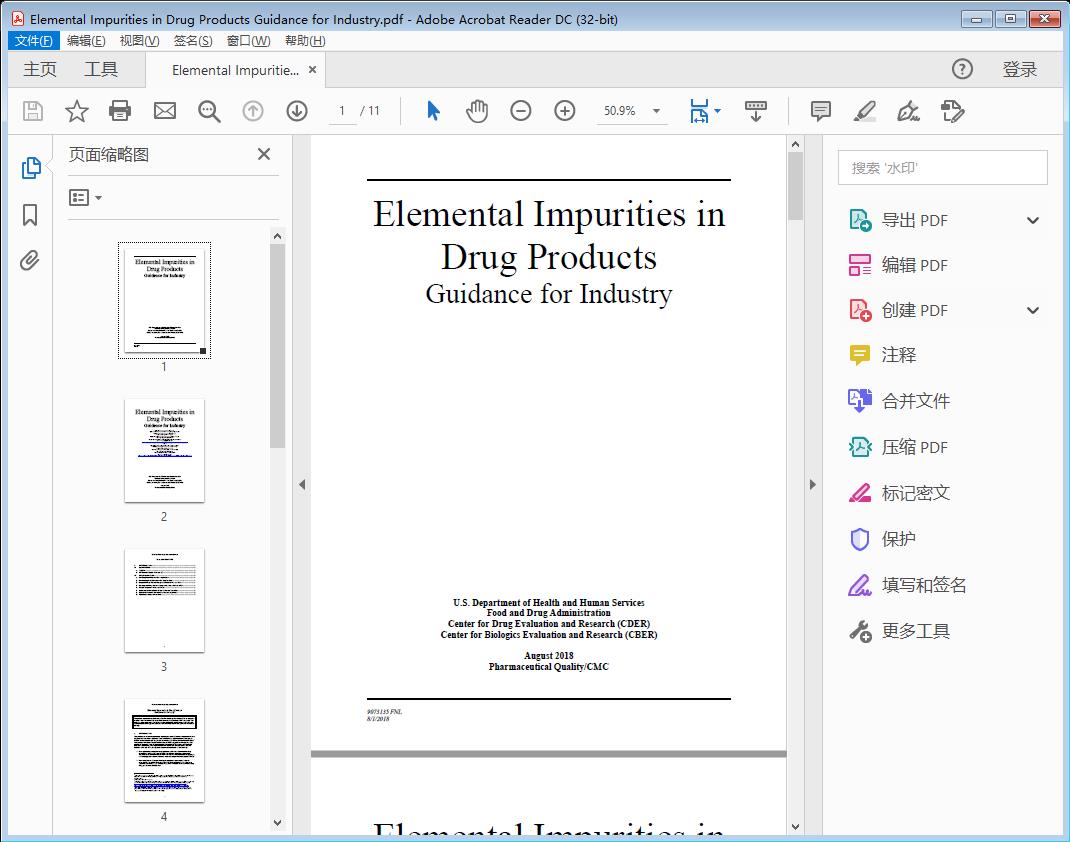Image resolution: width=1070 pixels, height=842 pixels.
Task: Toggle the attachments paperclip panel
Action: [x=29, y=260]
